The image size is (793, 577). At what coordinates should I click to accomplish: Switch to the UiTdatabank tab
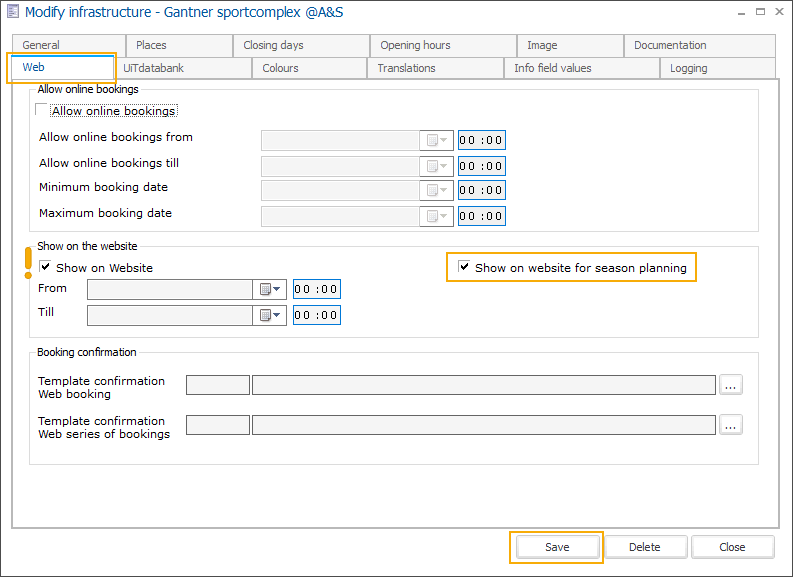click(x=183, y=68)
